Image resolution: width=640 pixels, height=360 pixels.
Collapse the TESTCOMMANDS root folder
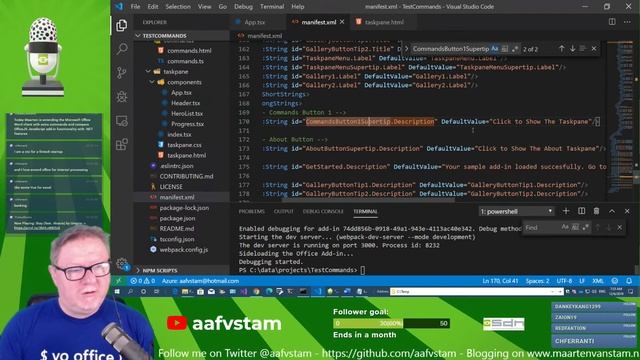pos(138,36)
